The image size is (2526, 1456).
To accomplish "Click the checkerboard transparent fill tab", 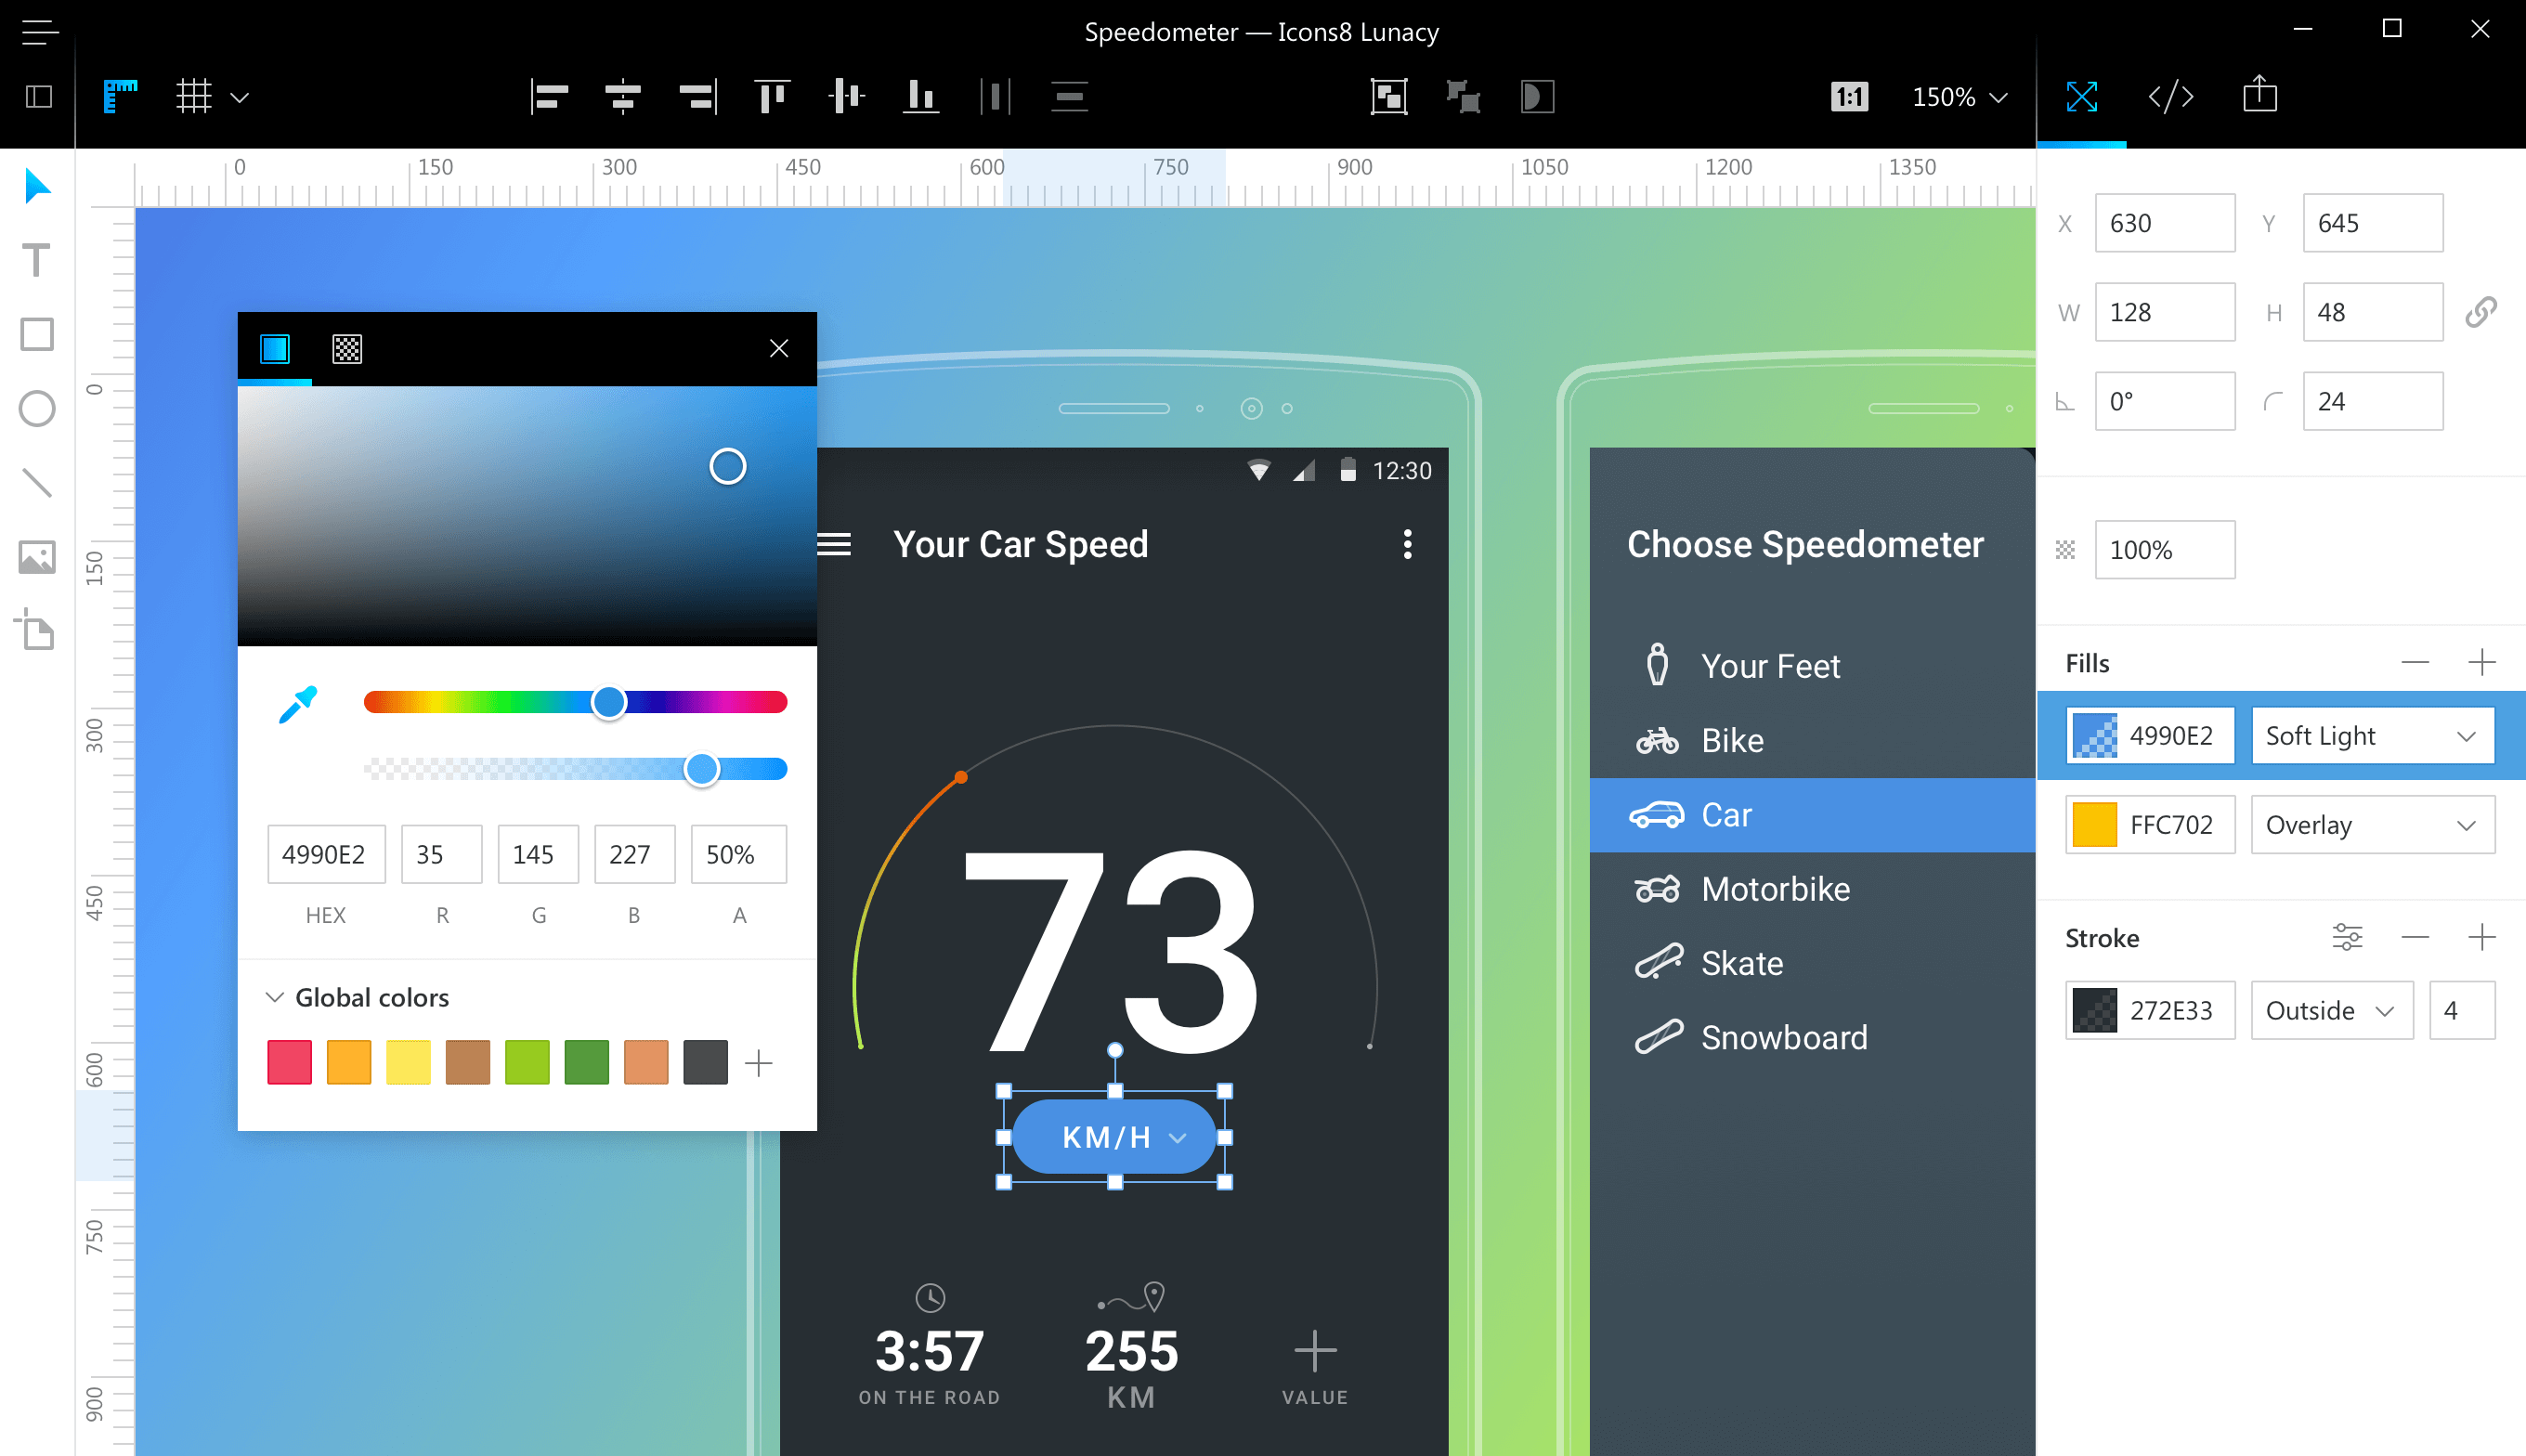I will 345,347.
